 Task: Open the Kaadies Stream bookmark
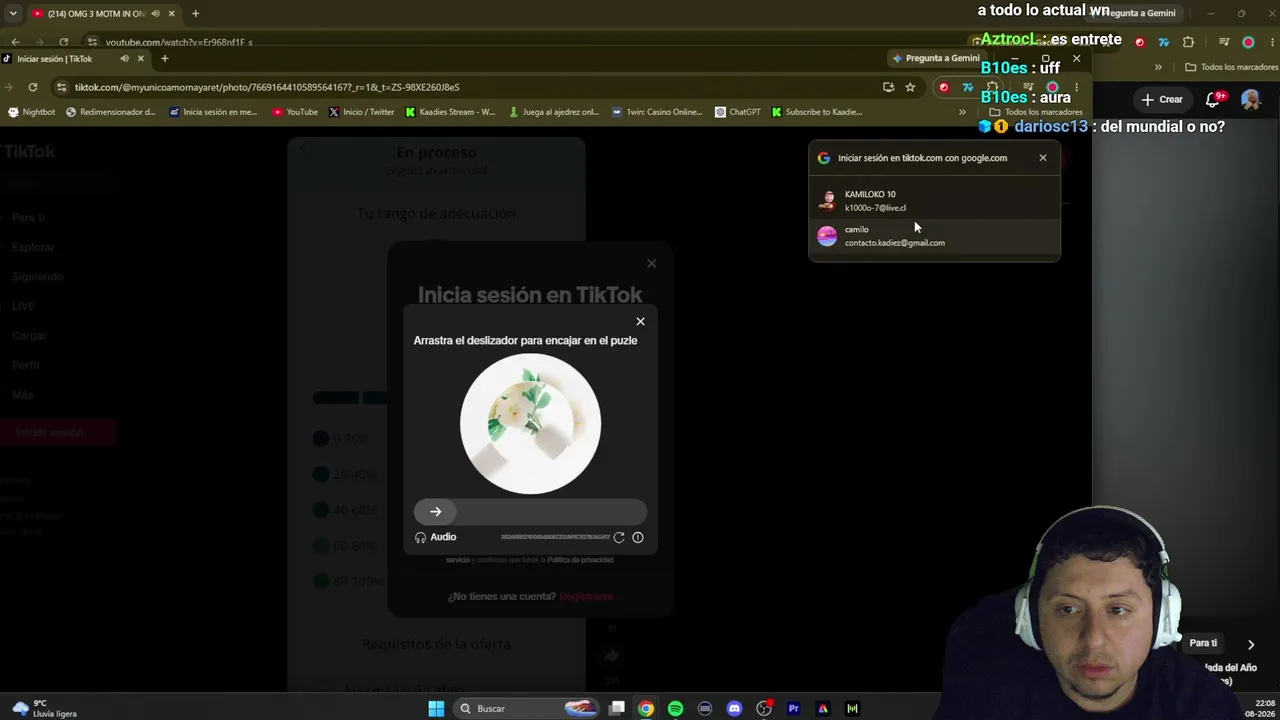point(450,112)
